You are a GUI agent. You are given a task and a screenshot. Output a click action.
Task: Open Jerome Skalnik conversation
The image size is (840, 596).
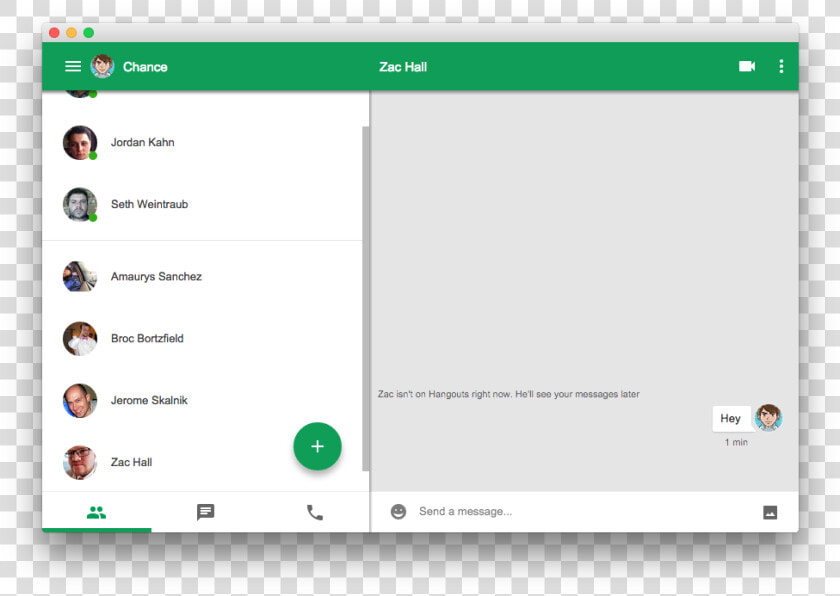(202, 400)
